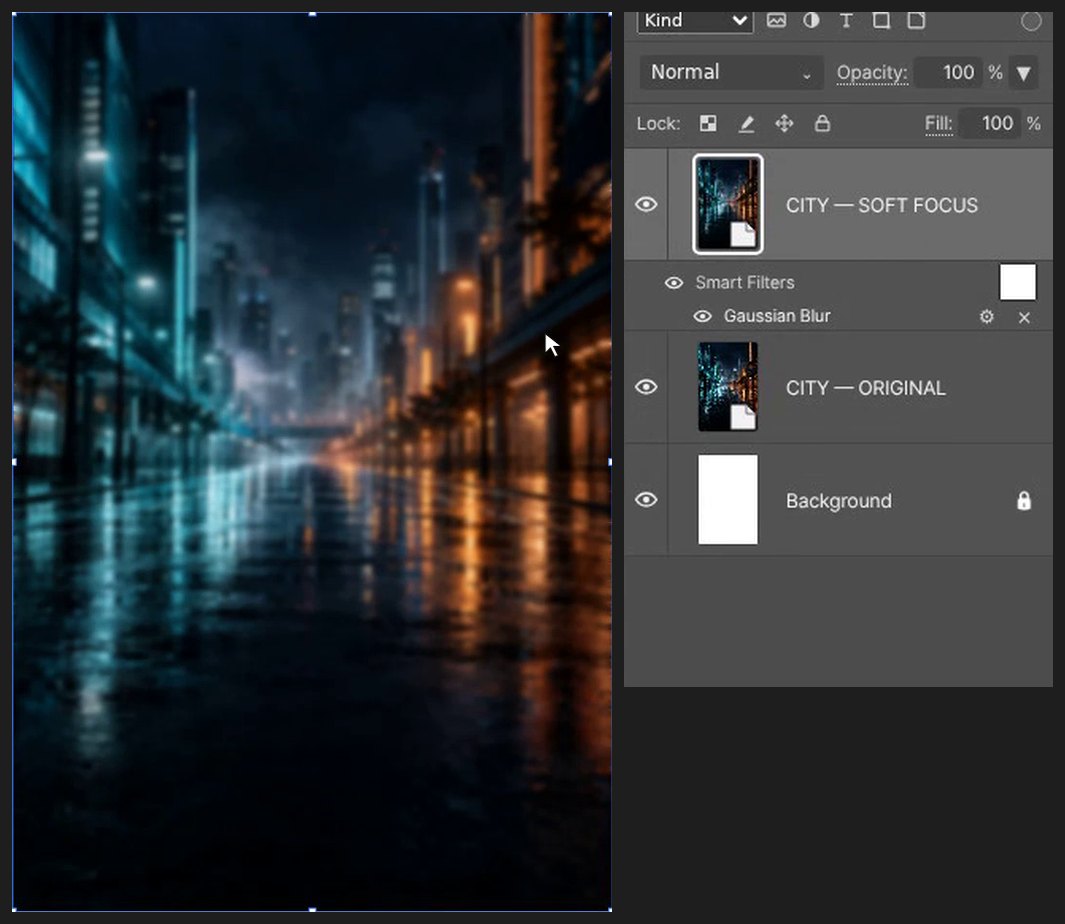The height and width of the screenshot is (924, 1065).
Task: Filter layers by pixel layer icon
Action: coord(776,20)
